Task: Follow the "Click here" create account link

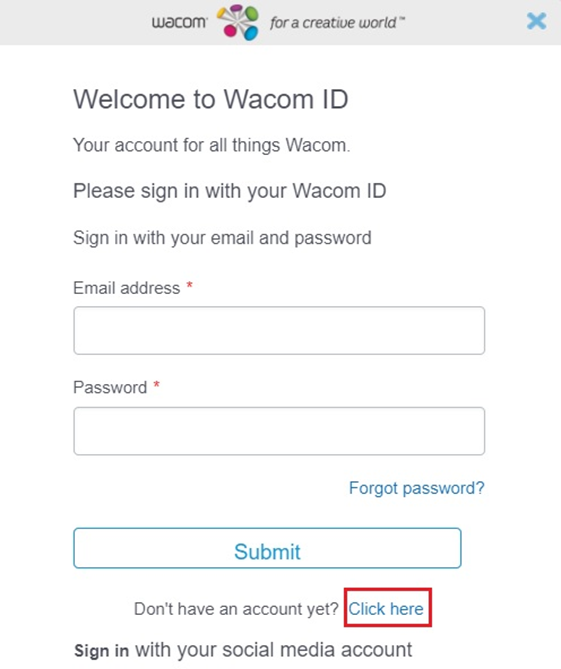Action: pyautogui.click(x=386, y=609)
